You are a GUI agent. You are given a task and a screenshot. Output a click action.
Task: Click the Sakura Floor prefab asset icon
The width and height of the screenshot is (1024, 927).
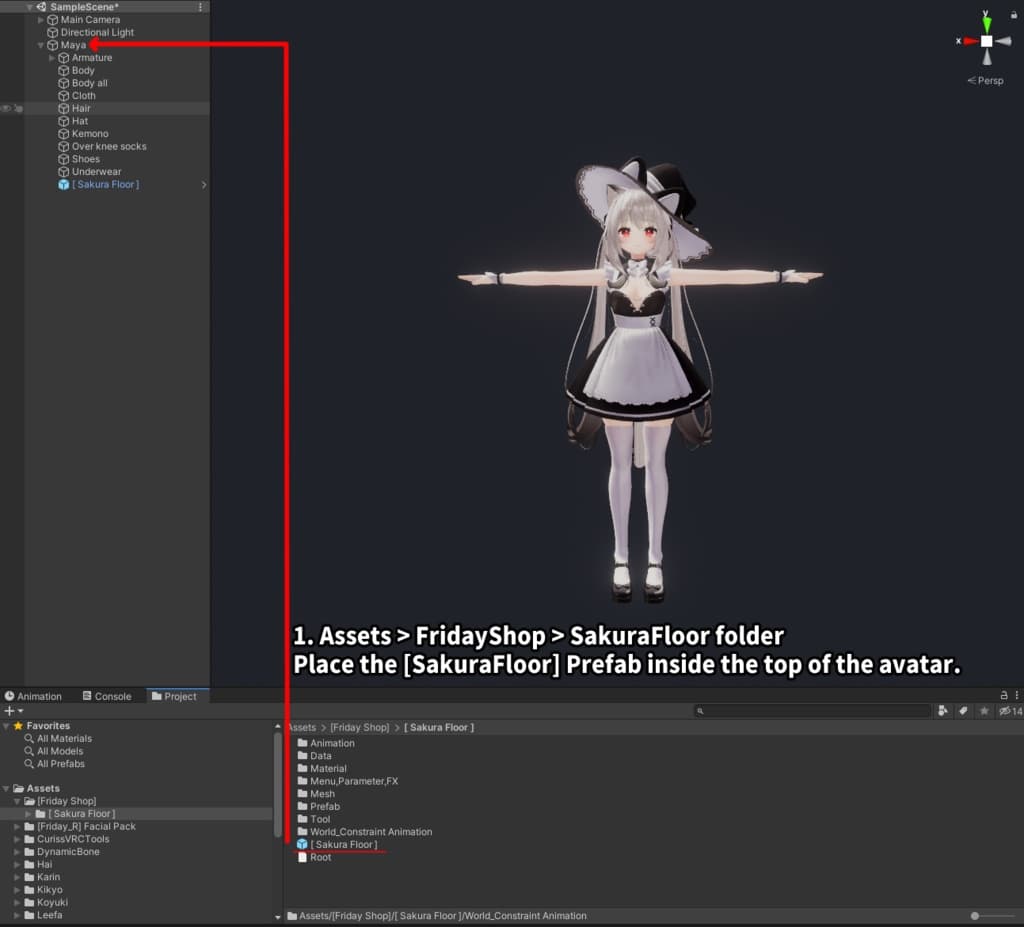pos(302,844)
